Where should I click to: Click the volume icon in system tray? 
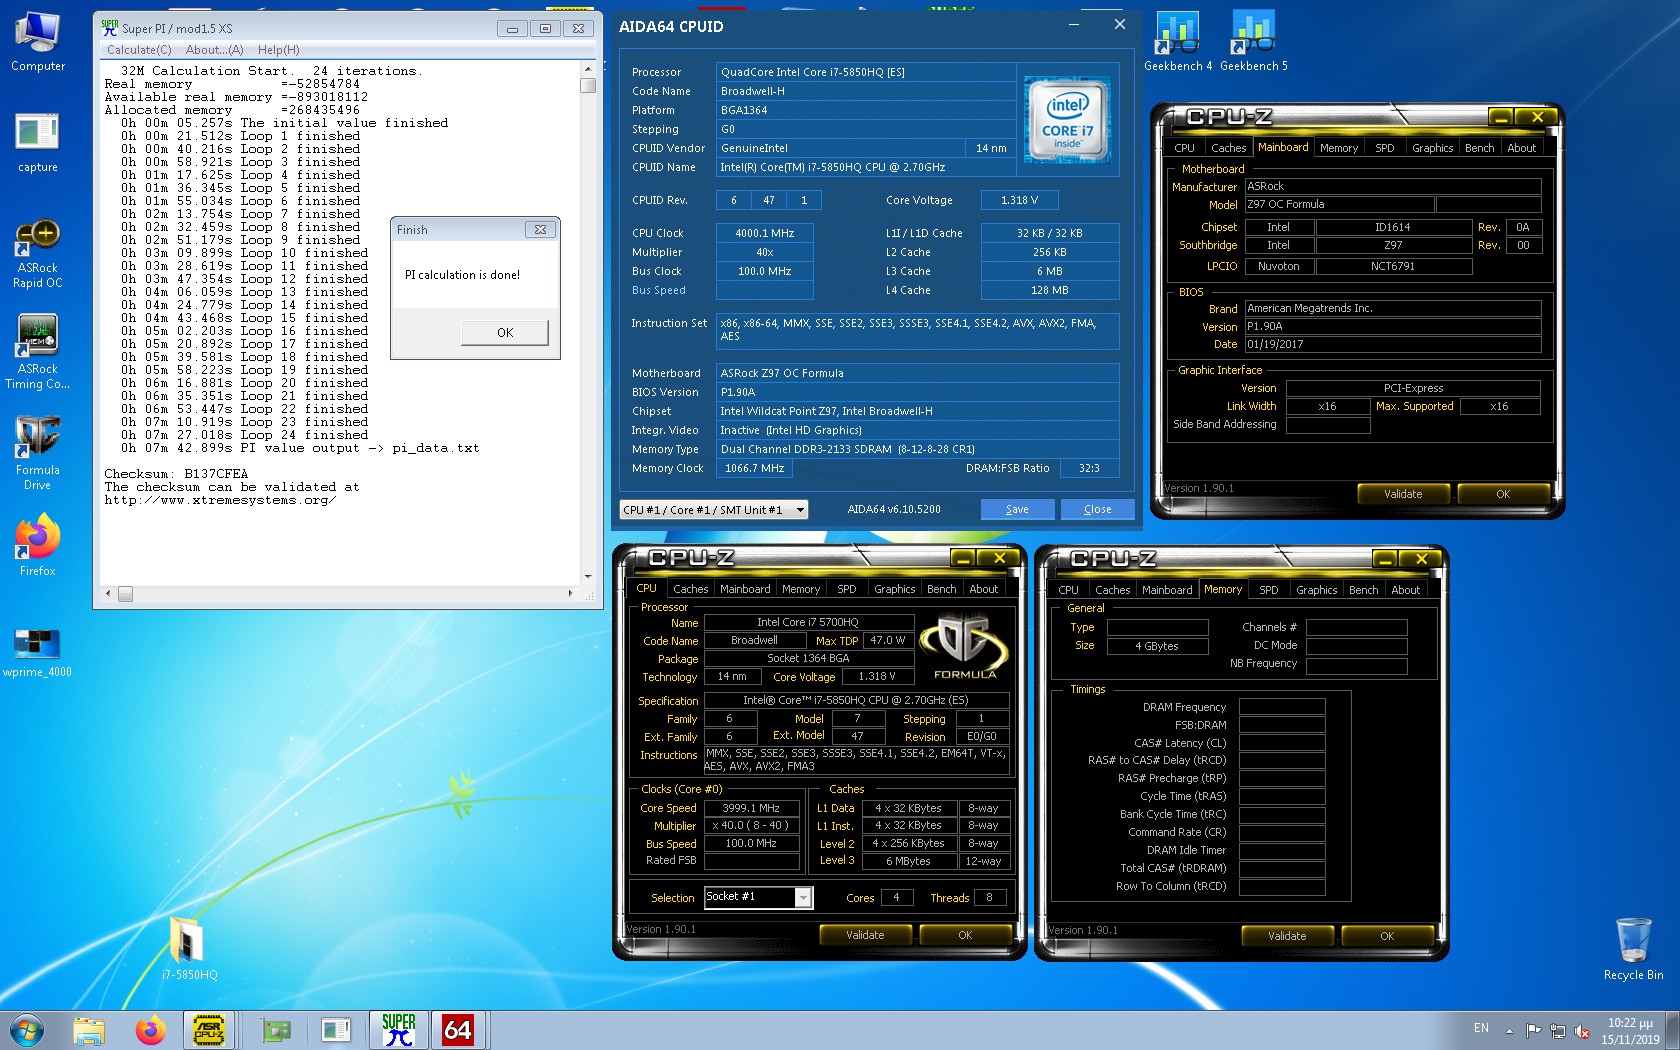(x=1582, y=1030)
